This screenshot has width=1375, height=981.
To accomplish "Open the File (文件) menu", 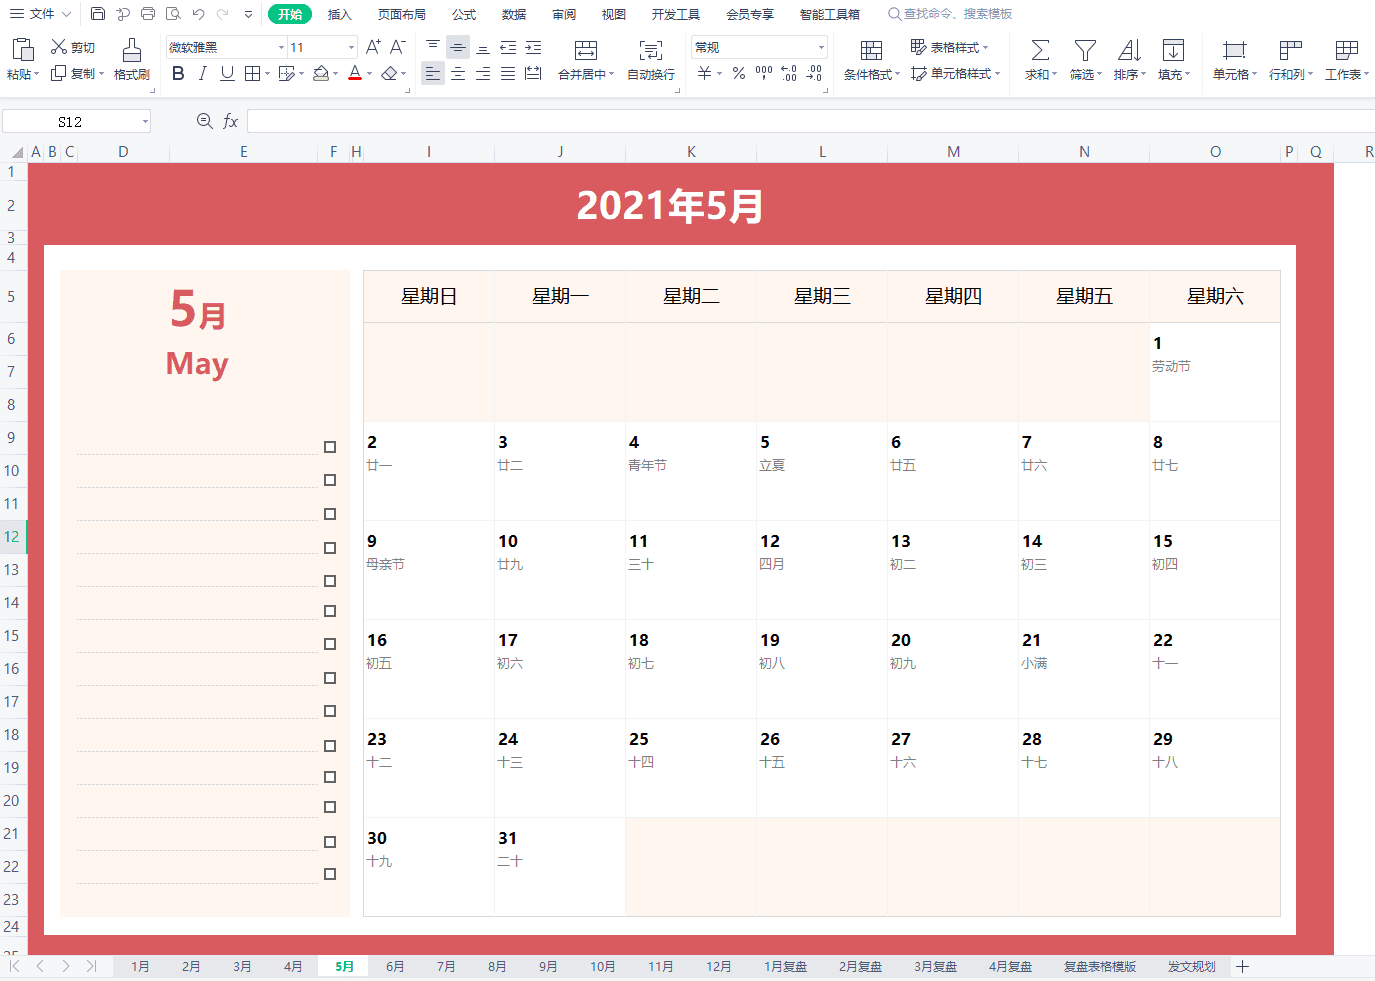I will point(40,14).
